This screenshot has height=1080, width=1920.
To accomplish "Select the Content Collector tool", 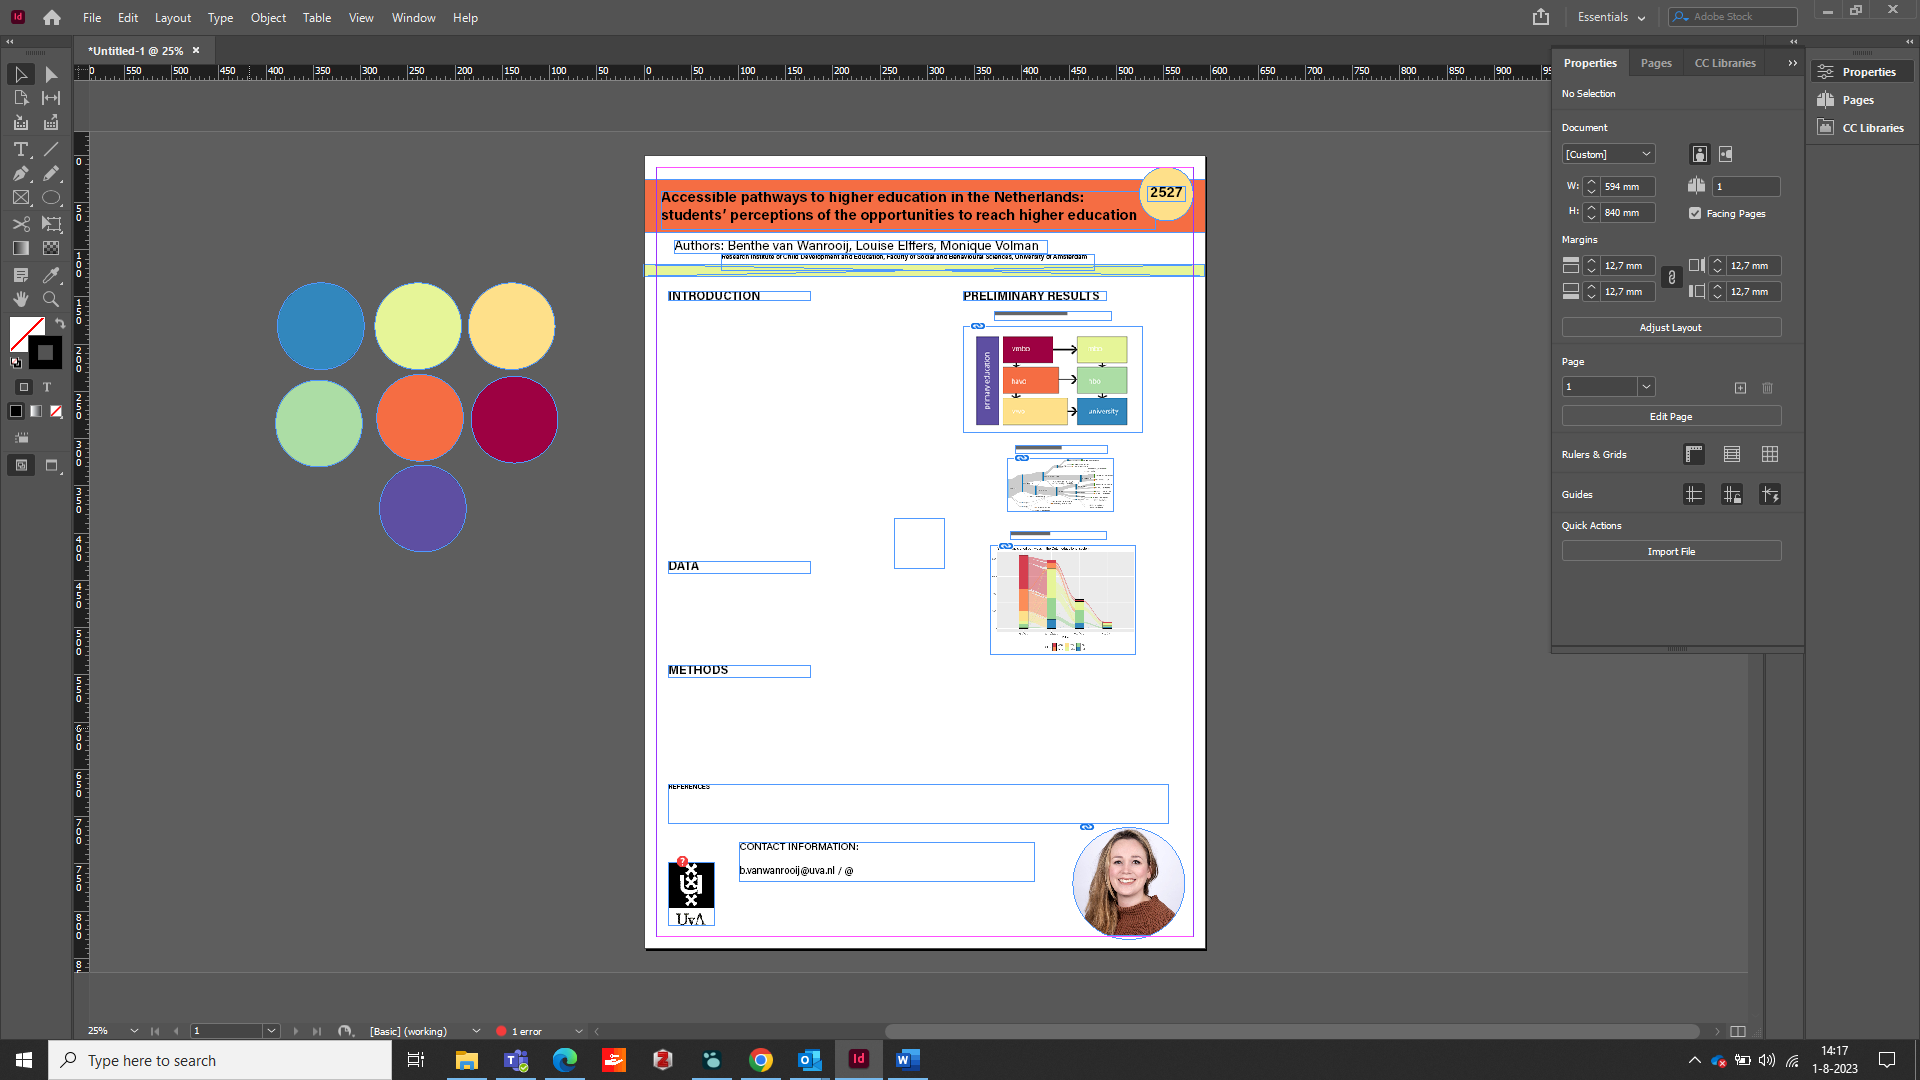I will 20,123.
